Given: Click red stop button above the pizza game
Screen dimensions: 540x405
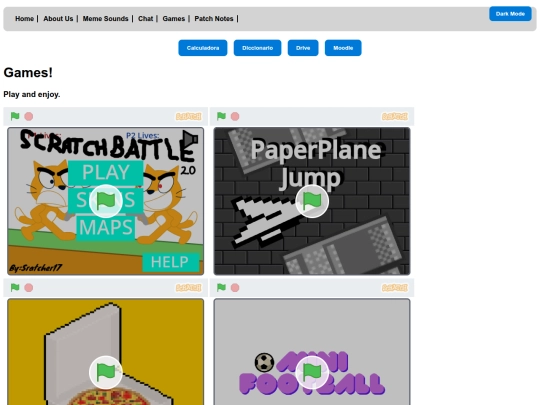Looking at the screenshot, I should 29,288.
